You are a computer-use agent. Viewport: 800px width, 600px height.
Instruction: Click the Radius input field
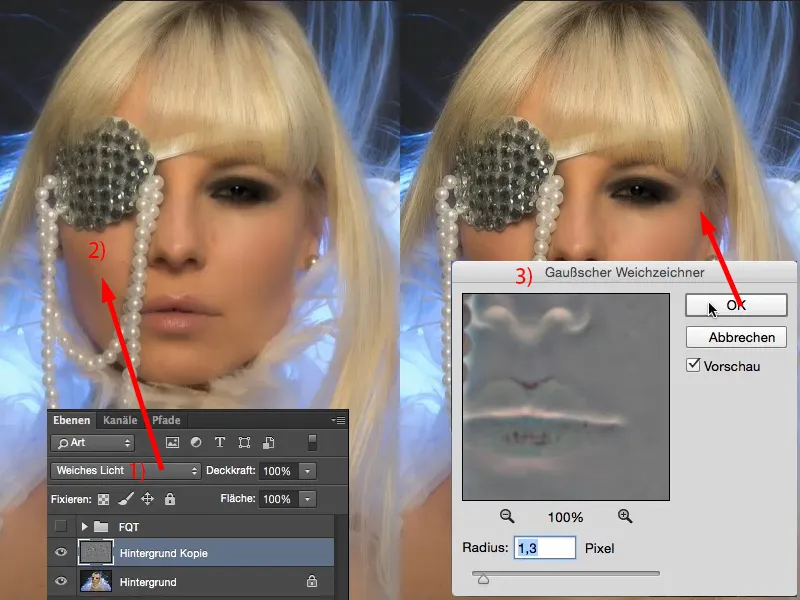tap(545, 548)
